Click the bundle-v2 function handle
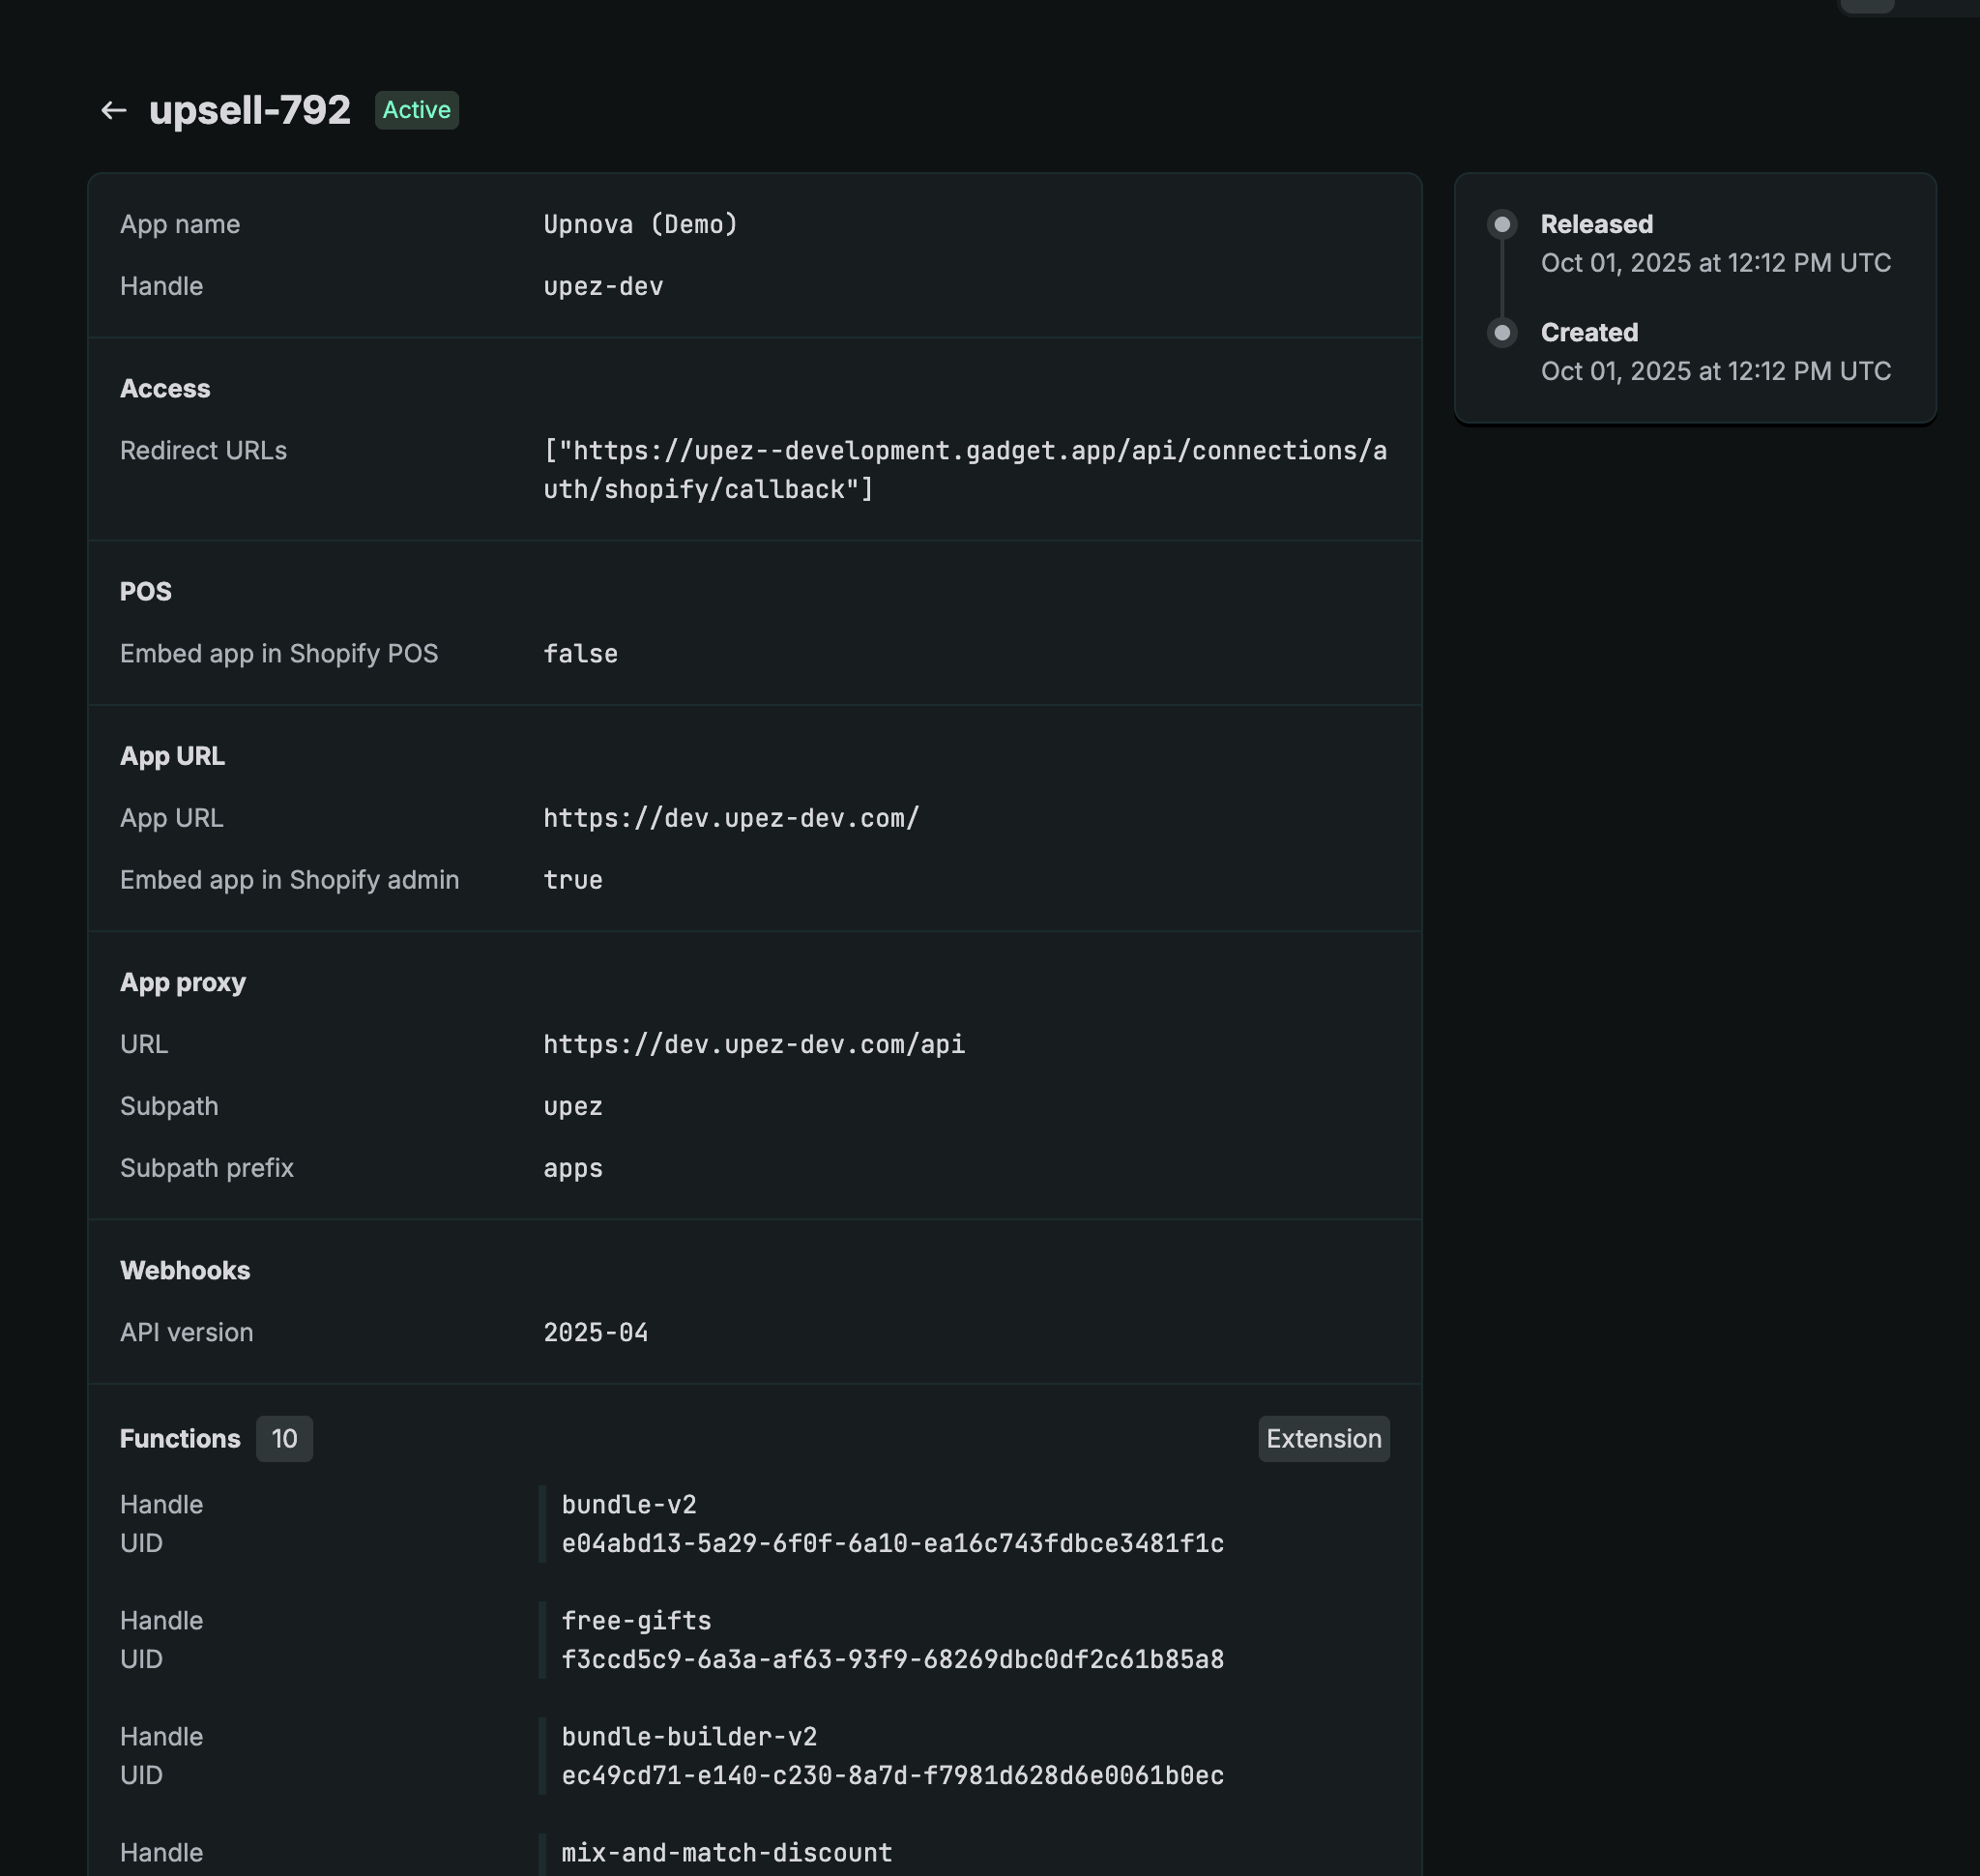Screen dimensions: 1980x1876 (x=629, y=1504)
